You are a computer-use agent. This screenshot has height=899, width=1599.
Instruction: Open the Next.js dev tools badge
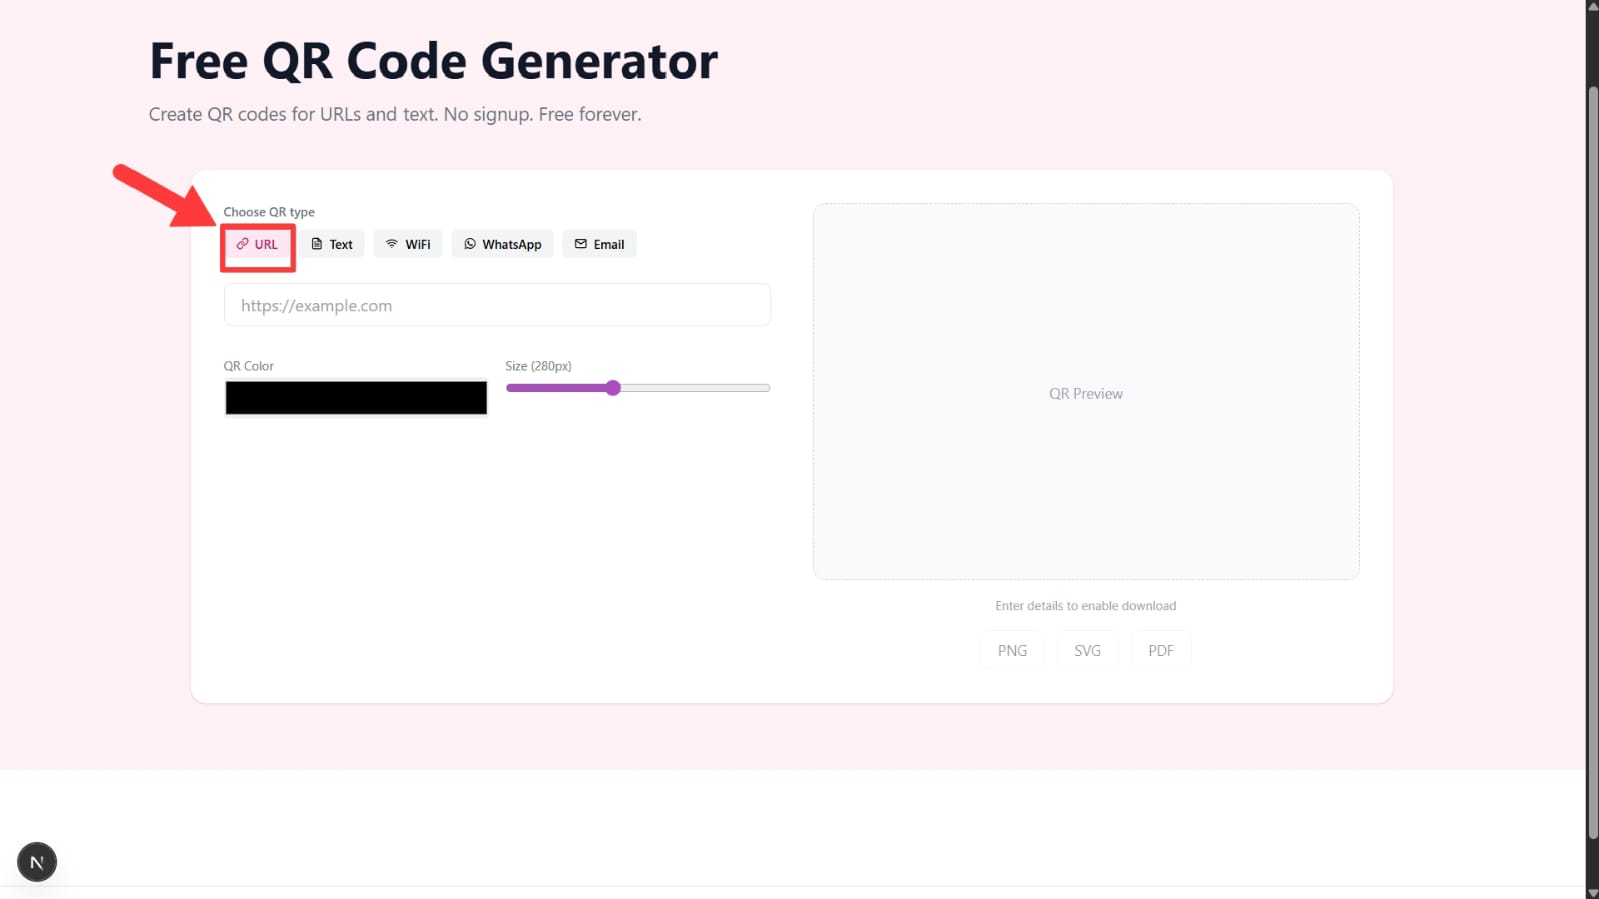click(x=37, y=862)
